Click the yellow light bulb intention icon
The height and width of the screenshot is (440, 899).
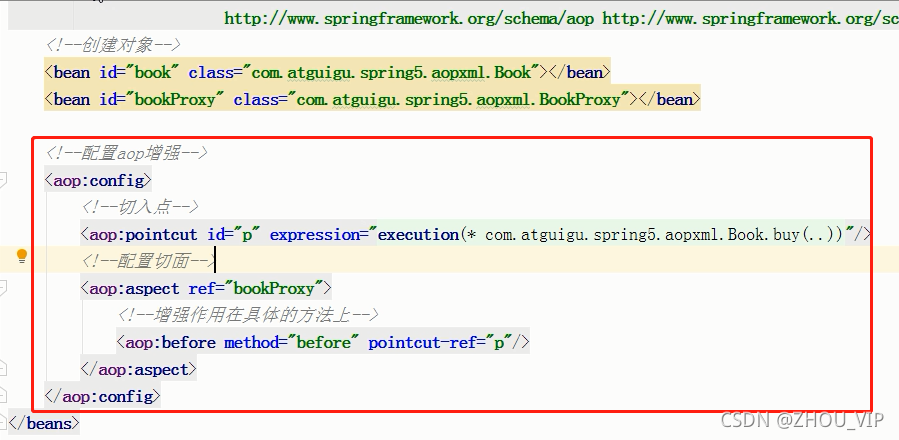22,256
